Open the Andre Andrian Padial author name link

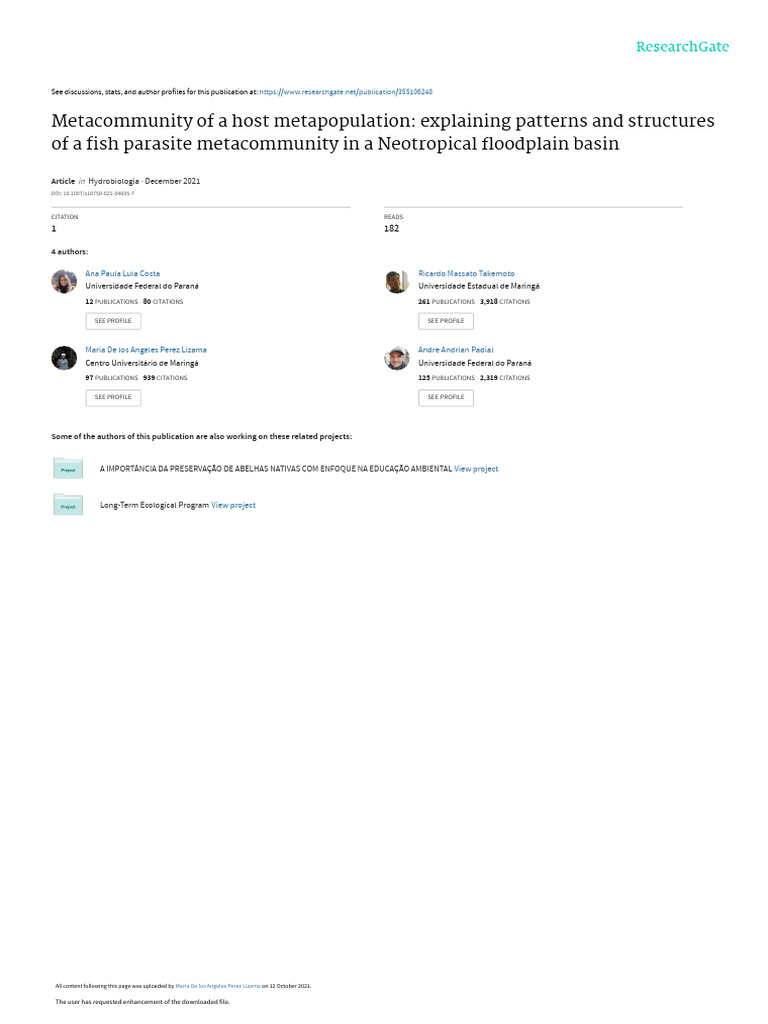(x=455, y=350)
